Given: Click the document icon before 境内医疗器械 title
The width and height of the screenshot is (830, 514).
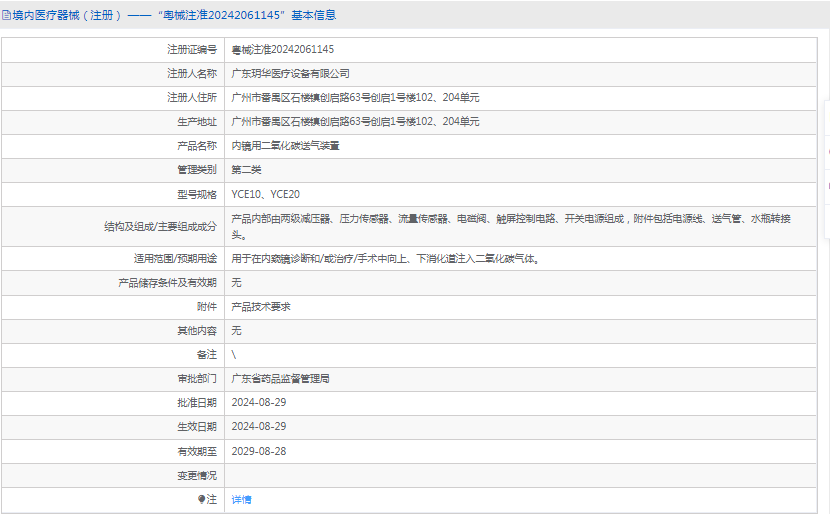Looking at the screenshot, I should [x=6, y=15].
